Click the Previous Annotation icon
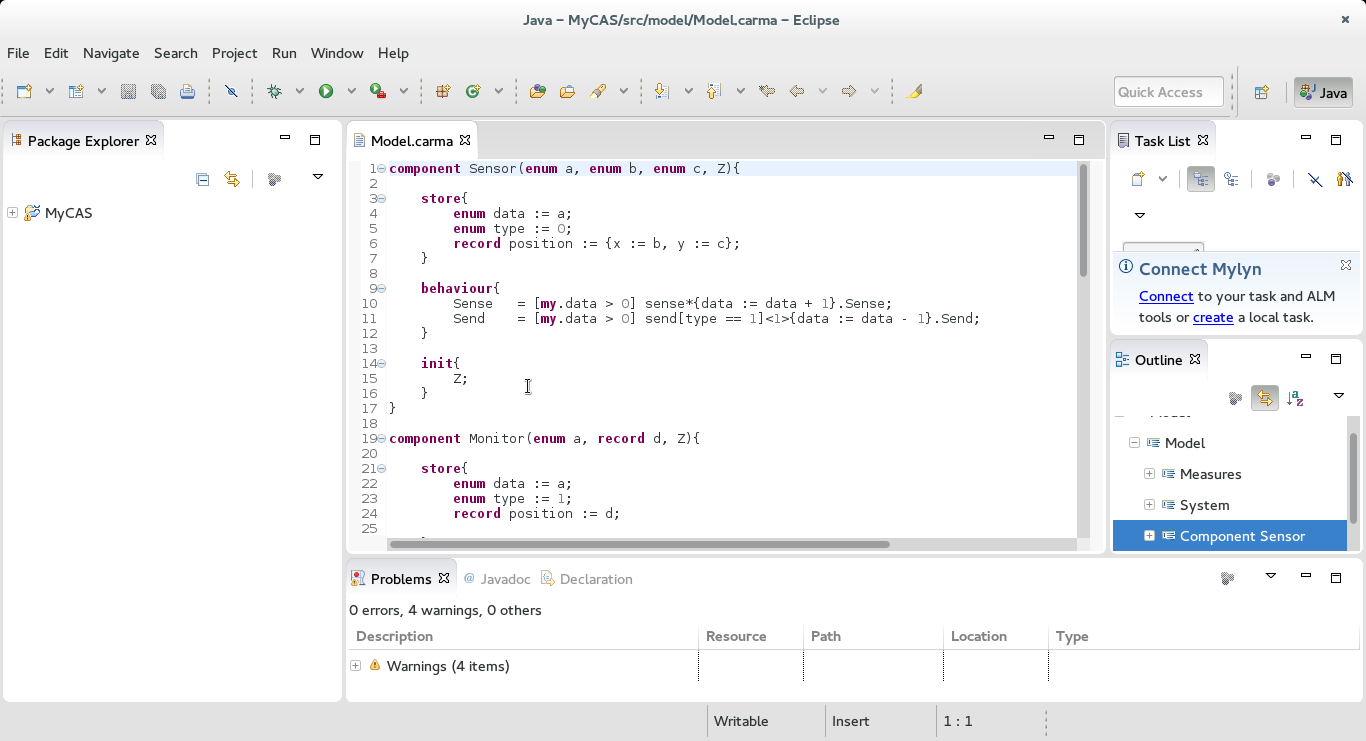This screenshot has height=741, width=1366. pyautogui.click(x=713, y=91)
